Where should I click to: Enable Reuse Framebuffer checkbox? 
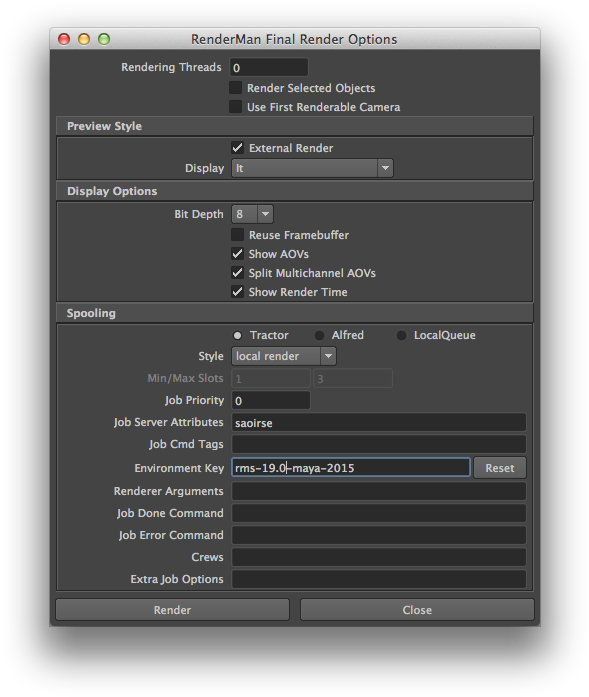[237, 234]
